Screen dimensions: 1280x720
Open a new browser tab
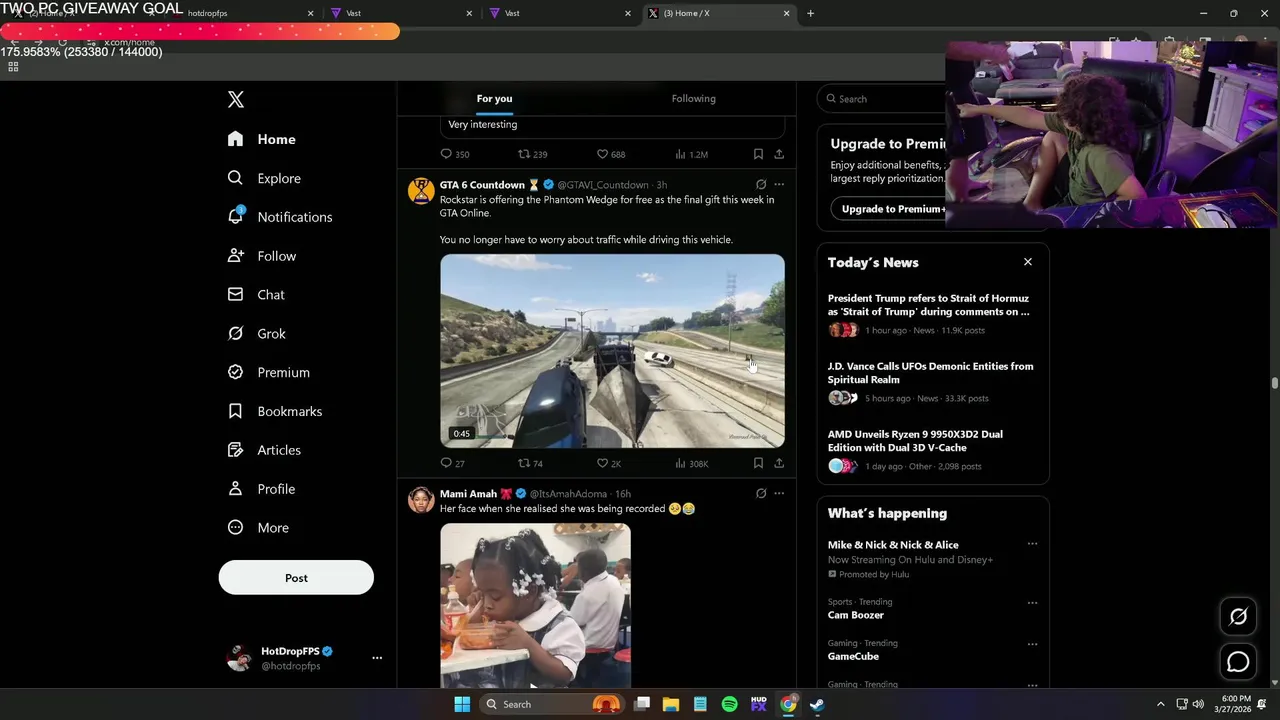click(x=810, y=13)
